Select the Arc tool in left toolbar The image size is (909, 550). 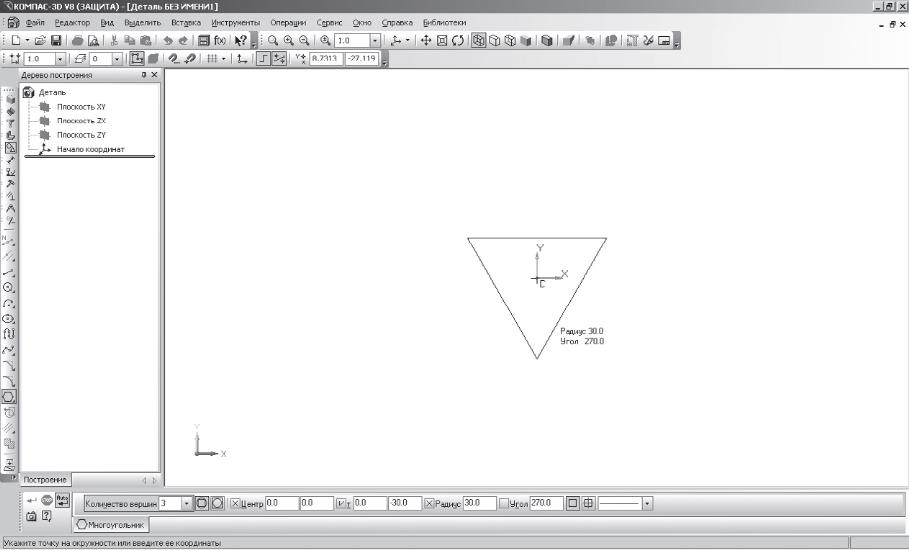pyautogui.click(x=9, y=303)
